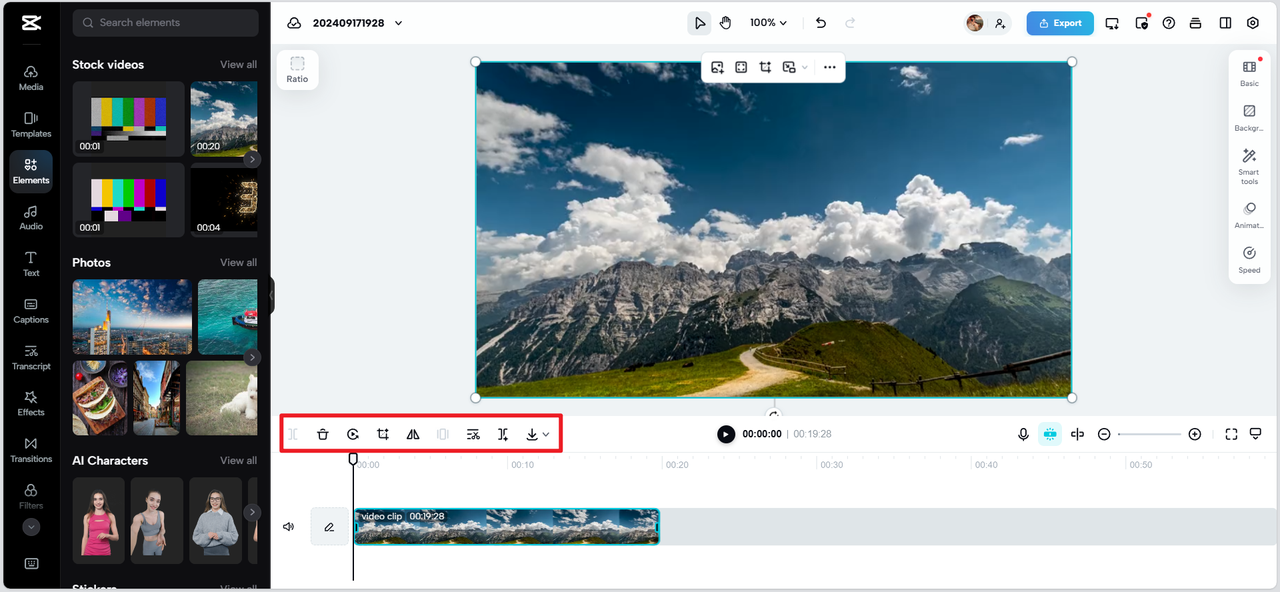Undo the last action
1280x592 pixels.
(x=821, y=23)
